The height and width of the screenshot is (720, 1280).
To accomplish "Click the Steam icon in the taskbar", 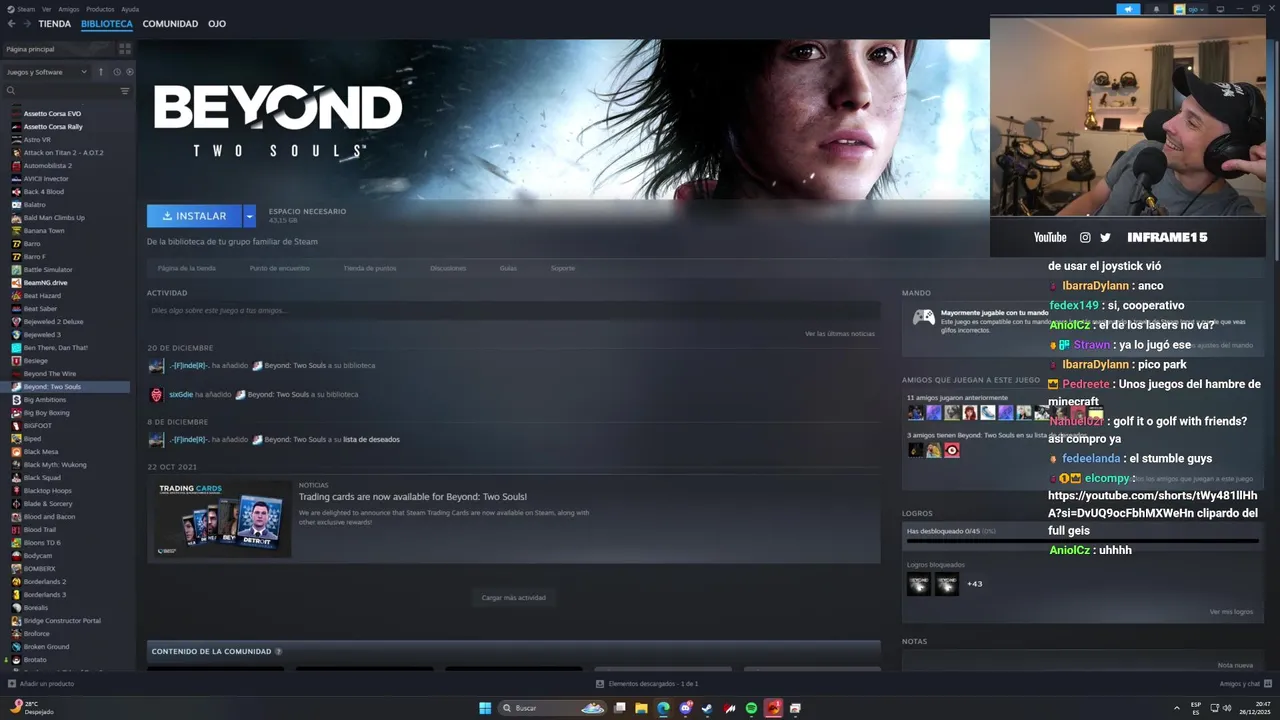I will tap(707, 708).
